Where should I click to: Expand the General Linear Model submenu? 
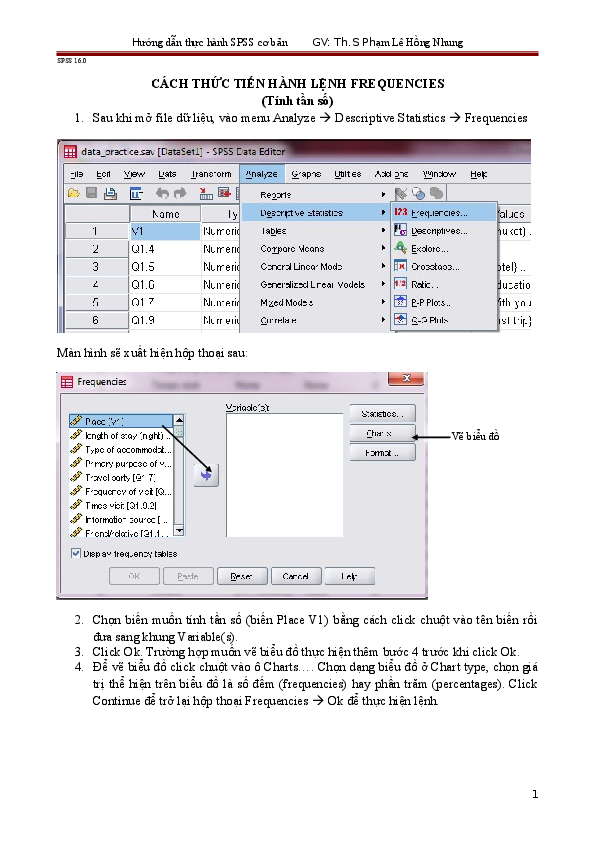[x=315, y=266]
